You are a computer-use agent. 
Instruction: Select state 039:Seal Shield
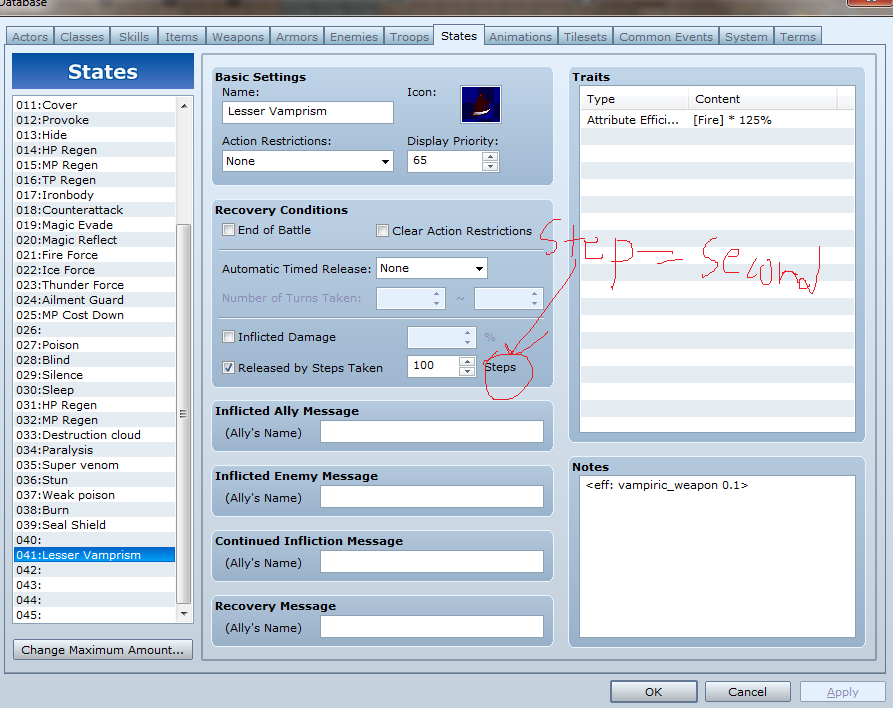(x=95, y=525)
